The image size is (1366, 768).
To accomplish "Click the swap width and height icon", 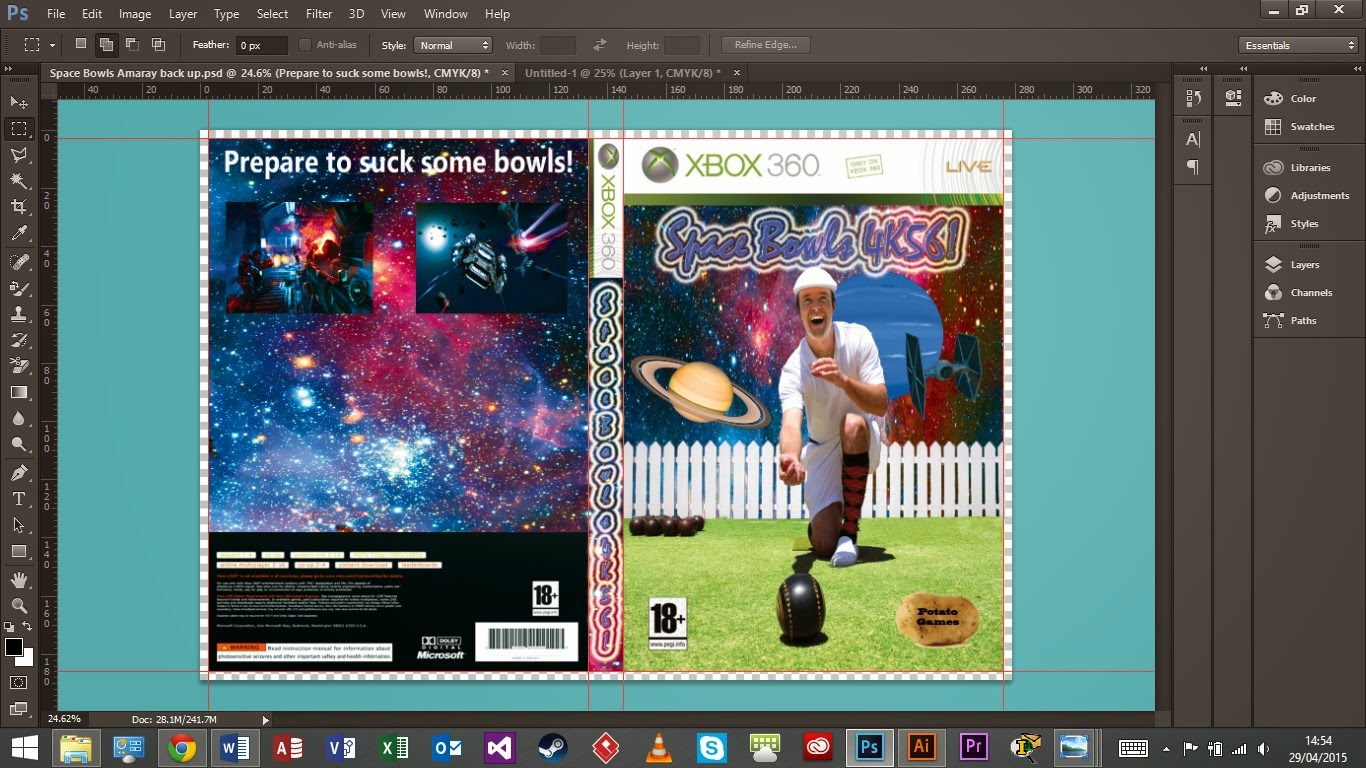I will tap(599, 45).
